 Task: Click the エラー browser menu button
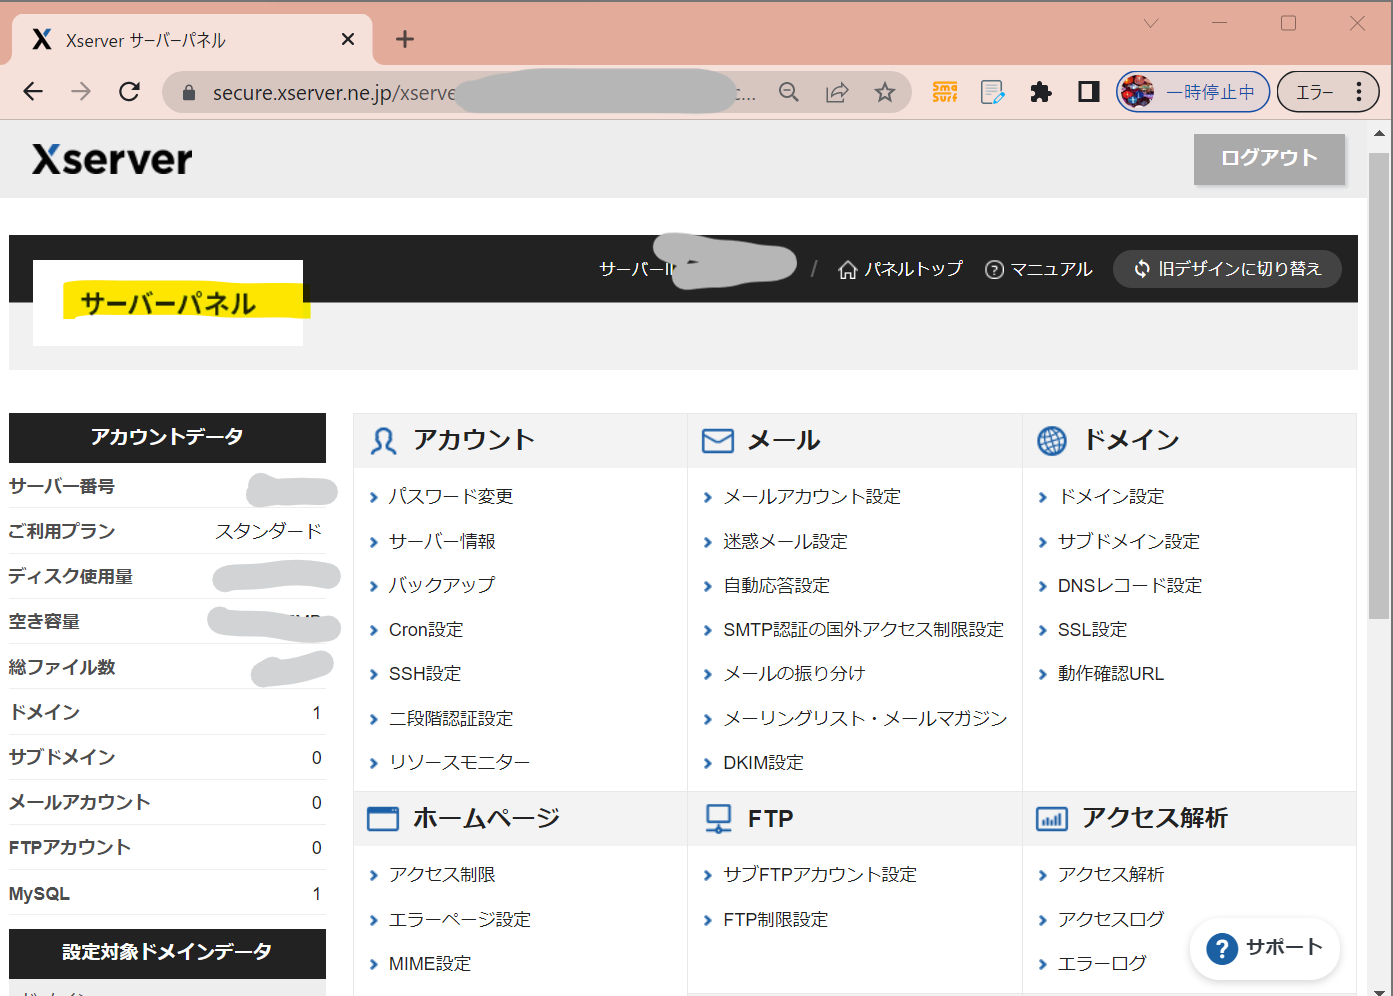tap(1328, 92)
